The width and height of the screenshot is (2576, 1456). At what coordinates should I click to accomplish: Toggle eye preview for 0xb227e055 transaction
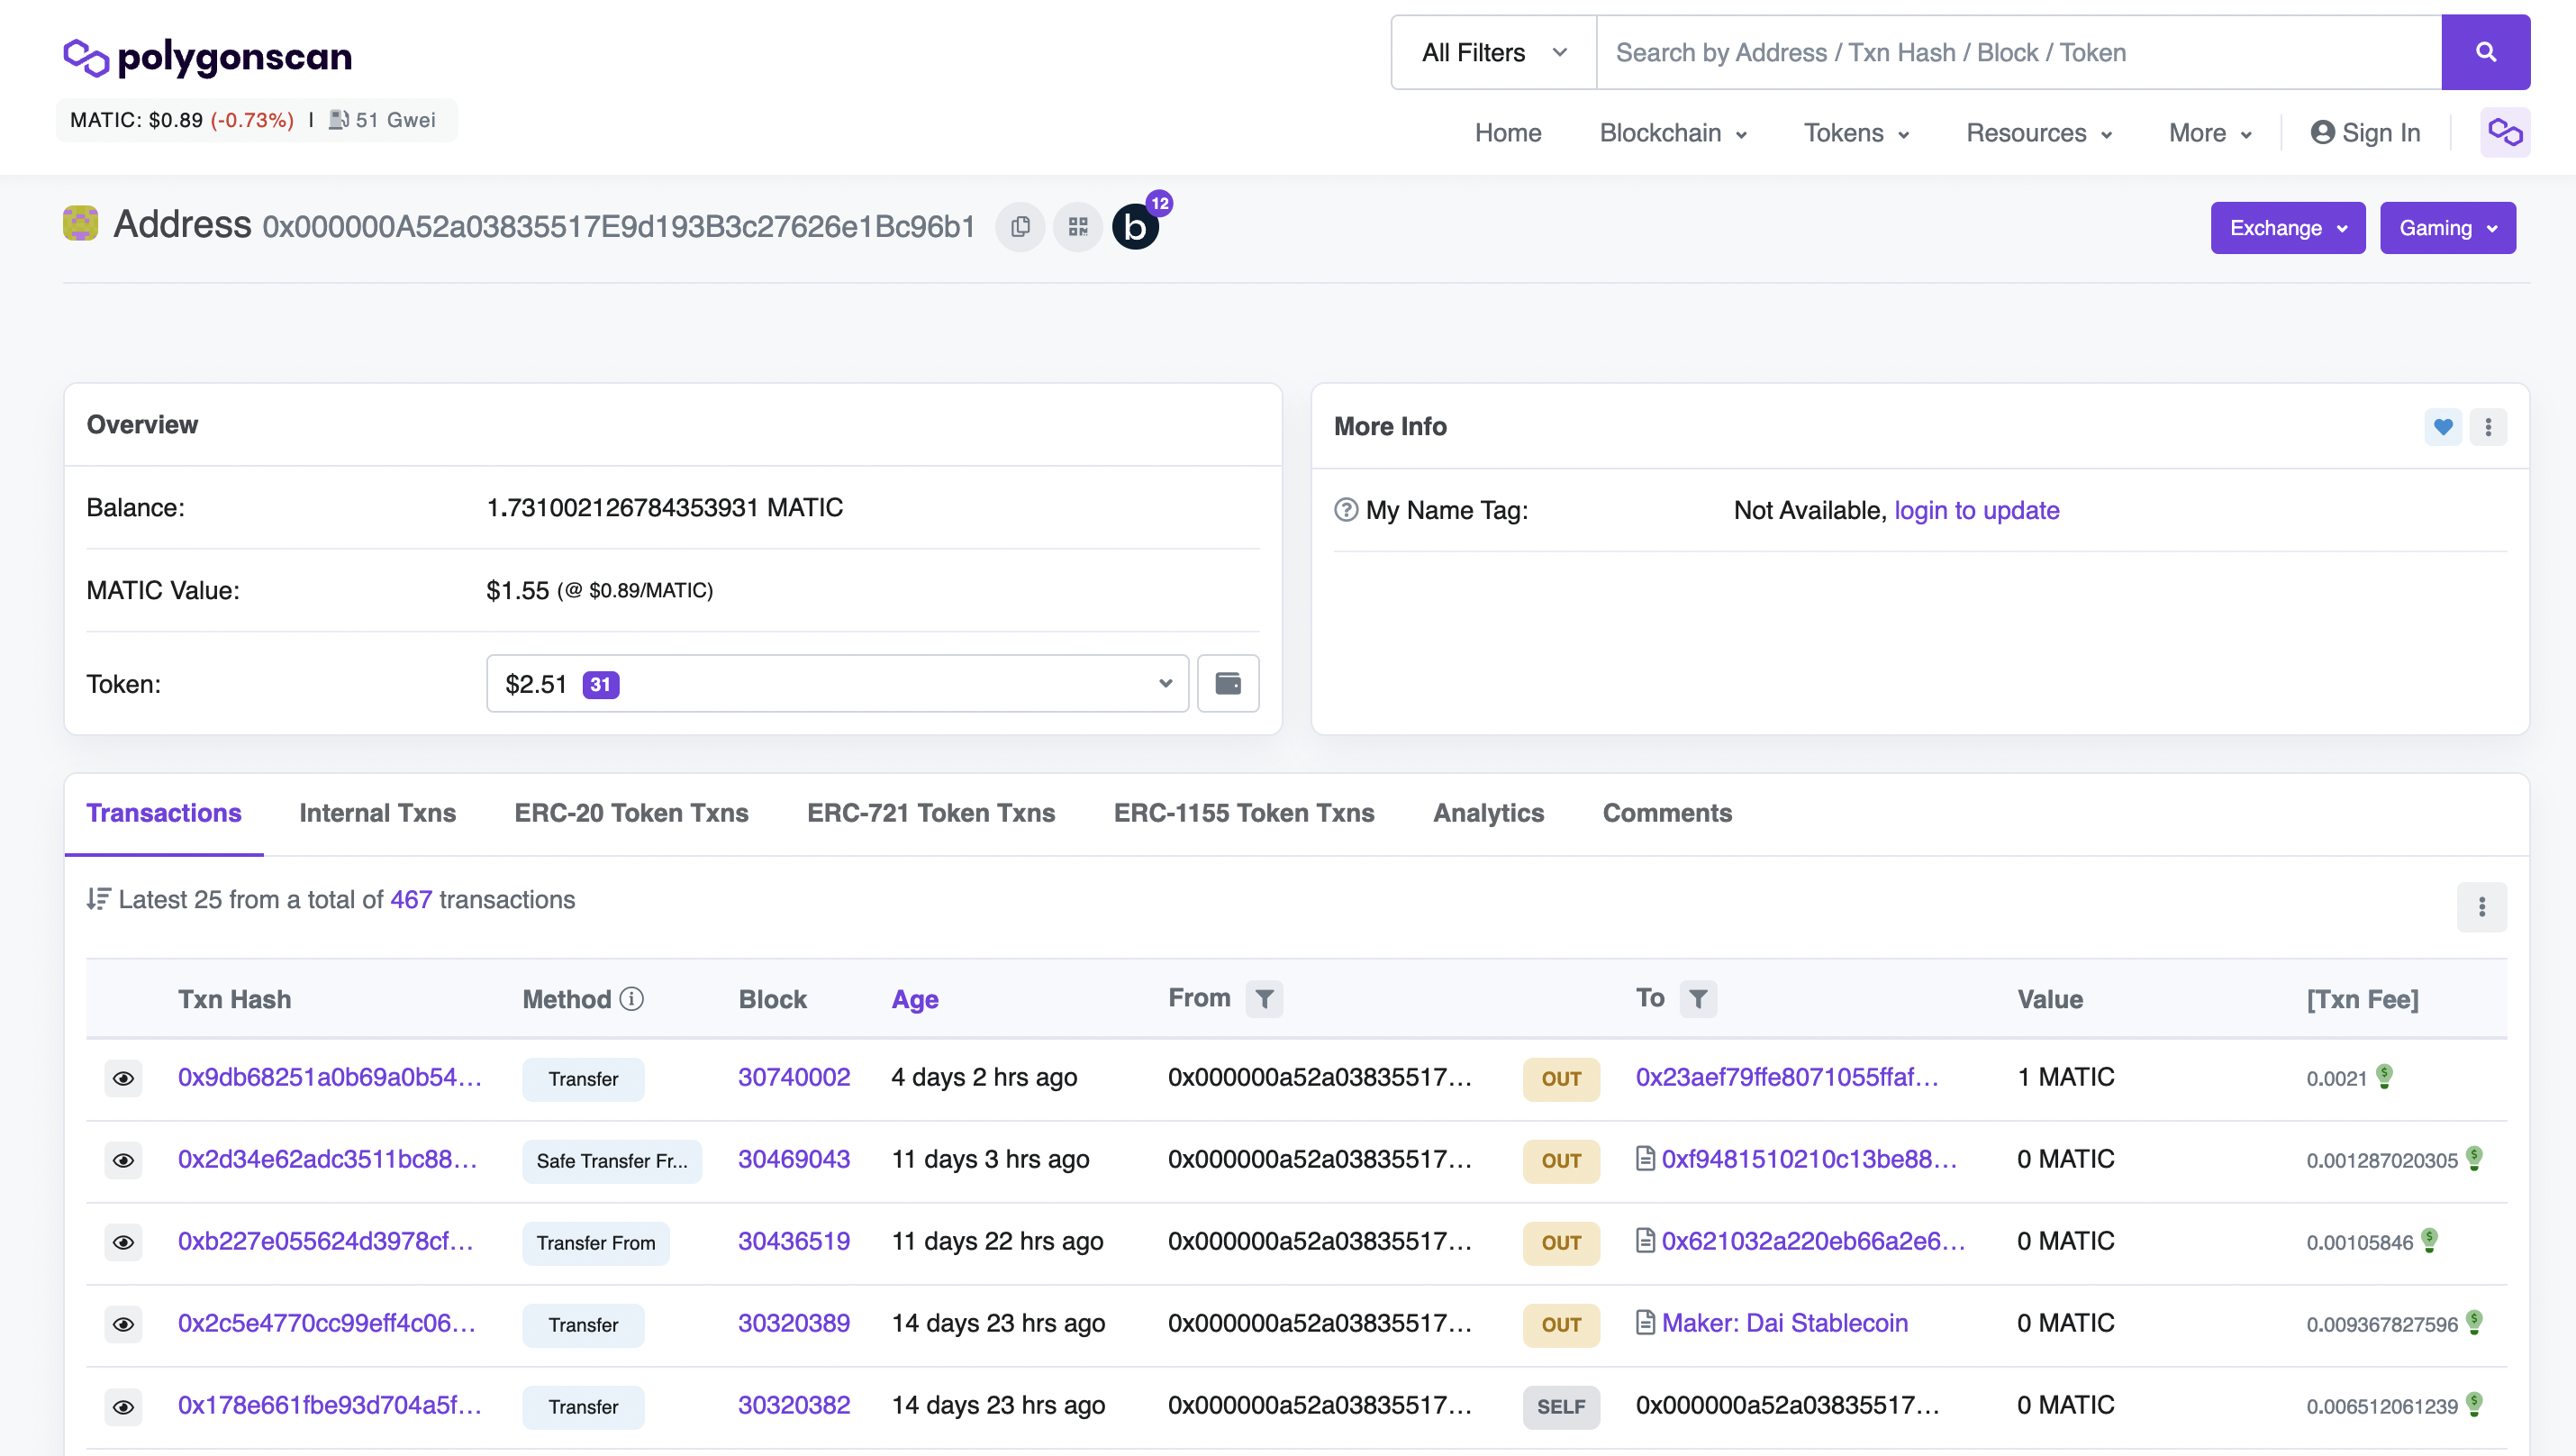(123, 1242)
